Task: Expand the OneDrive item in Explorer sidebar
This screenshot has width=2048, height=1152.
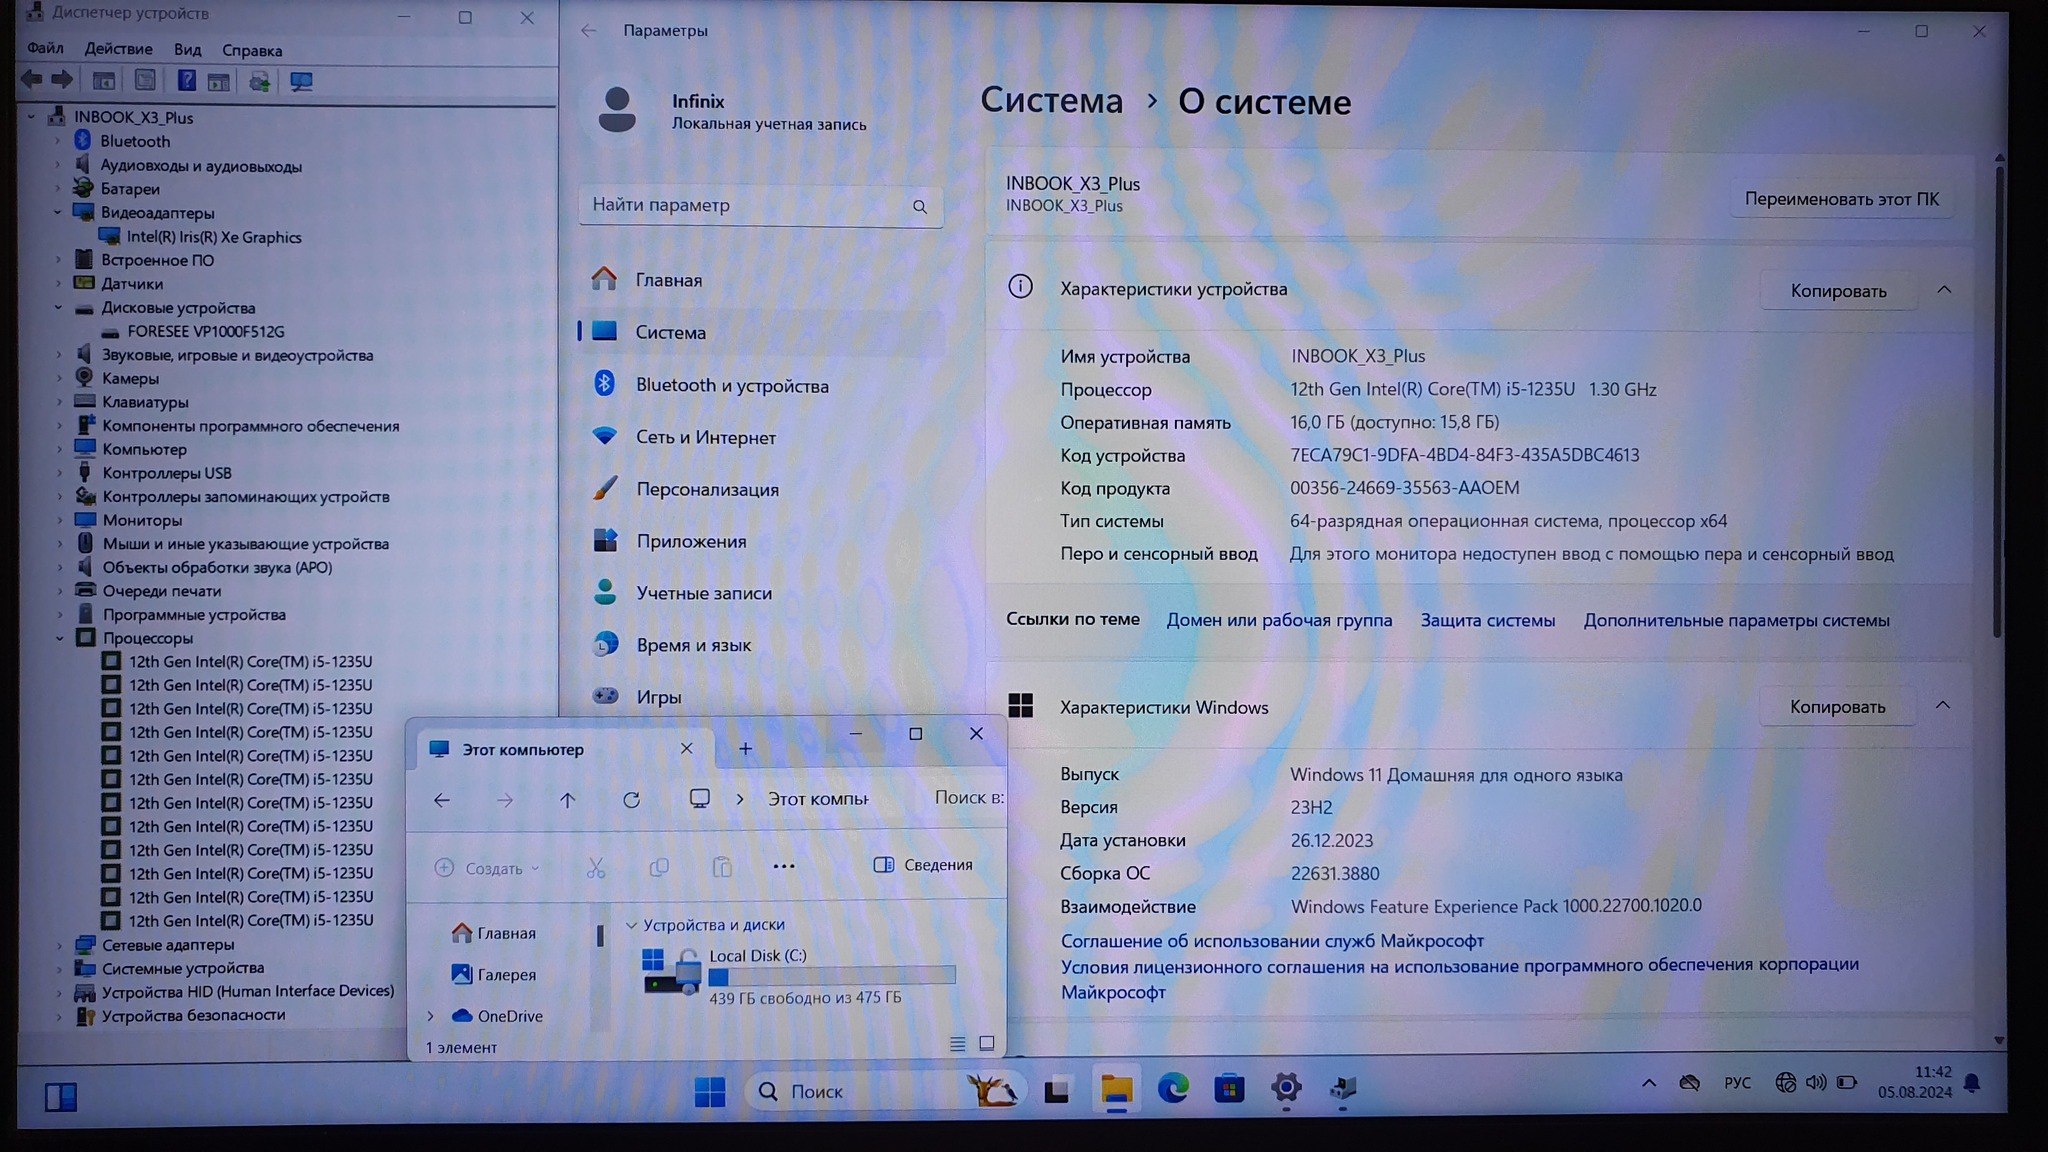Action: [431, 1016]
